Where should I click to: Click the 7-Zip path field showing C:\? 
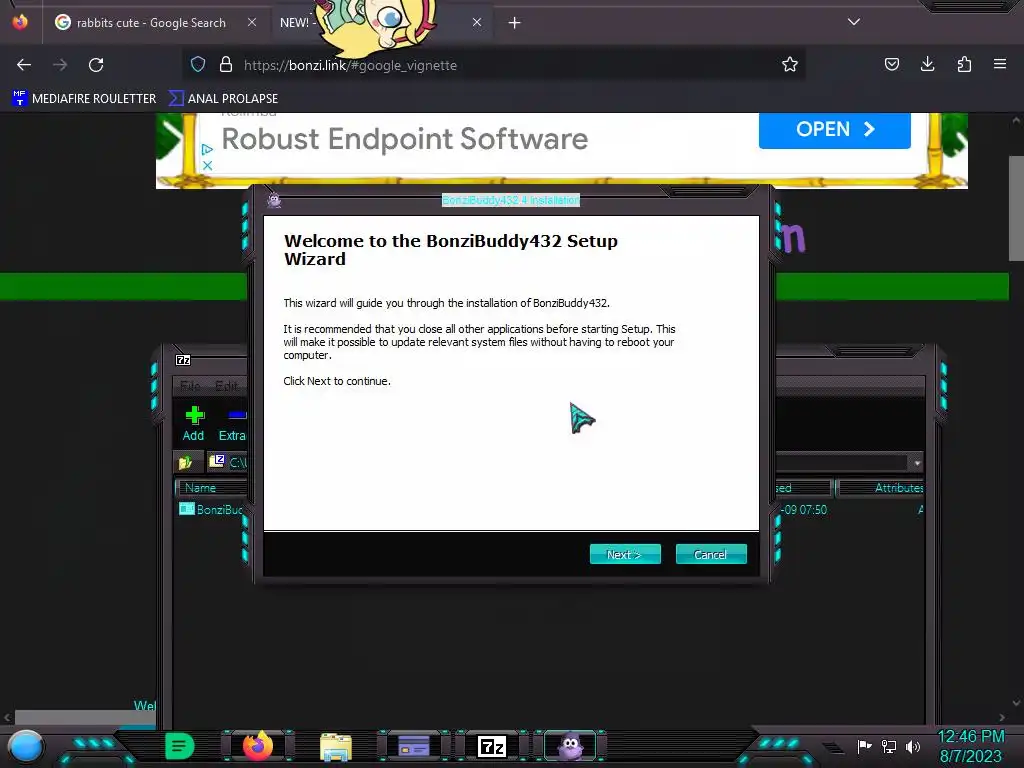click(x=228, y=462)
